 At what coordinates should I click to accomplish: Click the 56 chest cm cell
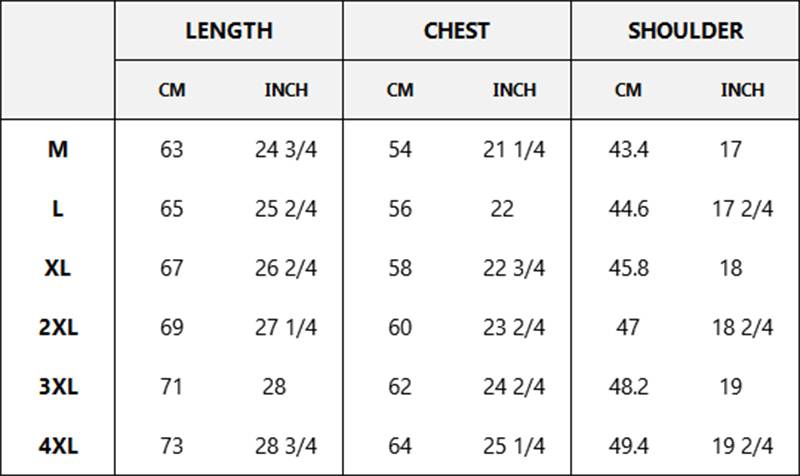pyautogui.click(x=399, y=209)
